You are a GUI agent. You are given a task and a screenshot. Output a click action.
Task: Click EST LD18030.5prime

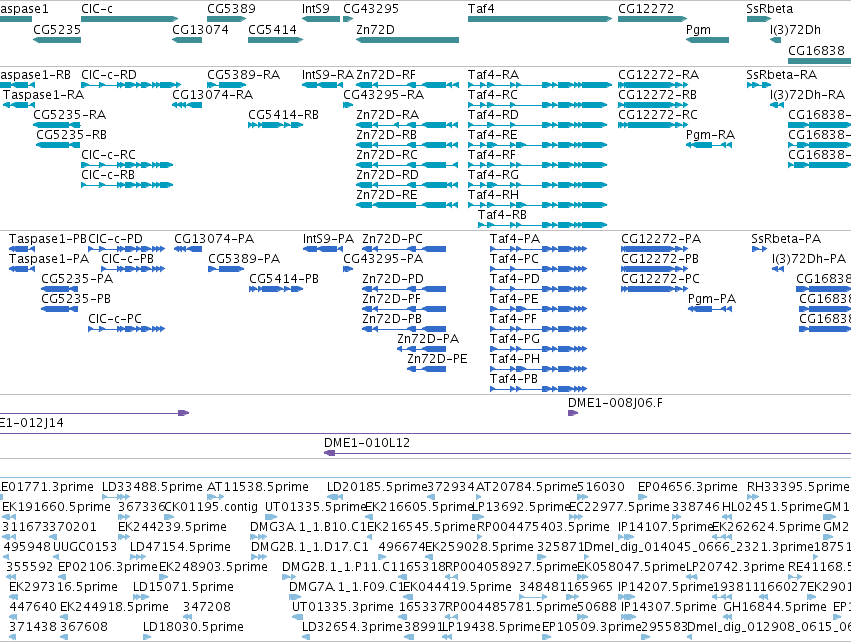tap(148, 638)
